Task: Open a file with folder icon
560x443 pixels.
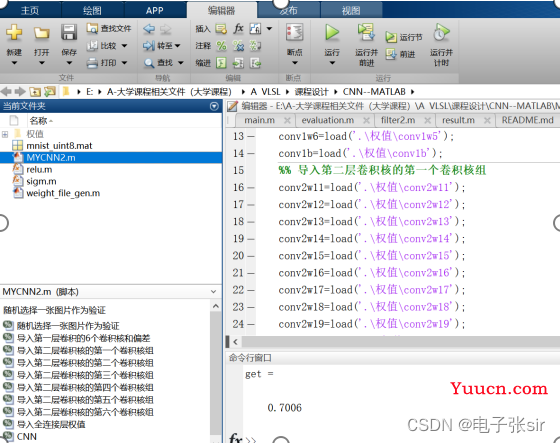Action: tap(41, 33)
